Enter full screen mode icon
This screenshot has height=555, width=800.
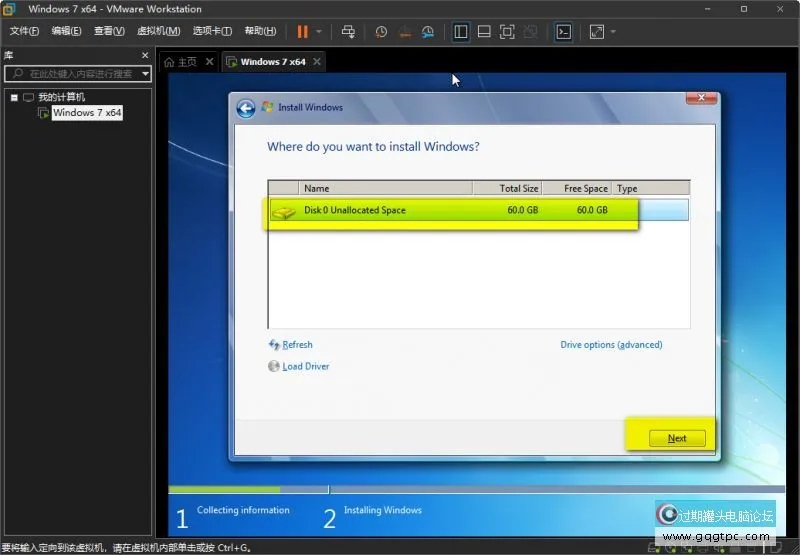(x=507, y=31)
